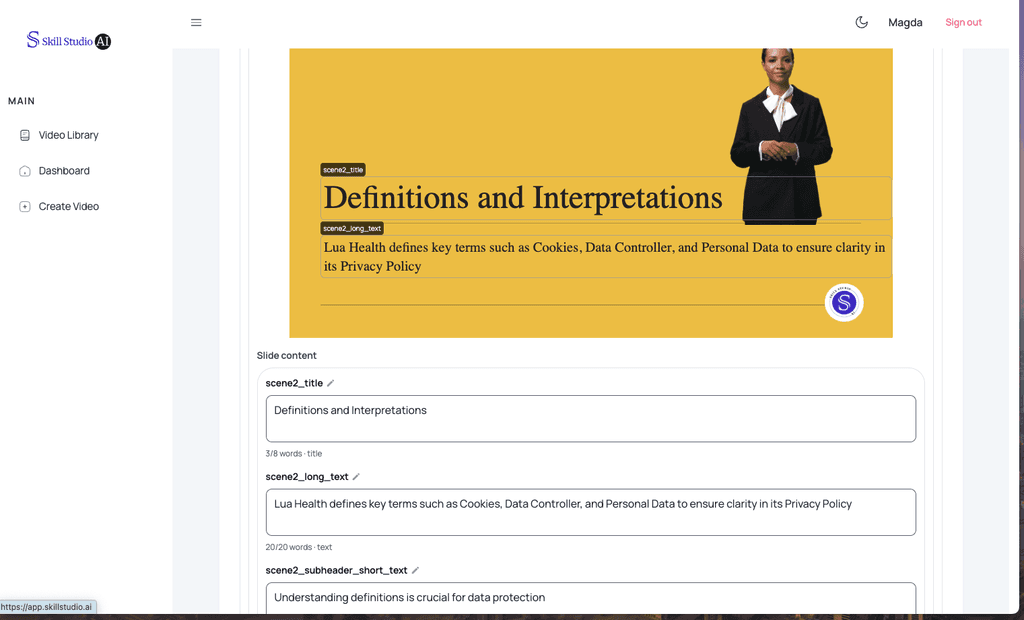Open the Create Video page

tap(69, 206)
